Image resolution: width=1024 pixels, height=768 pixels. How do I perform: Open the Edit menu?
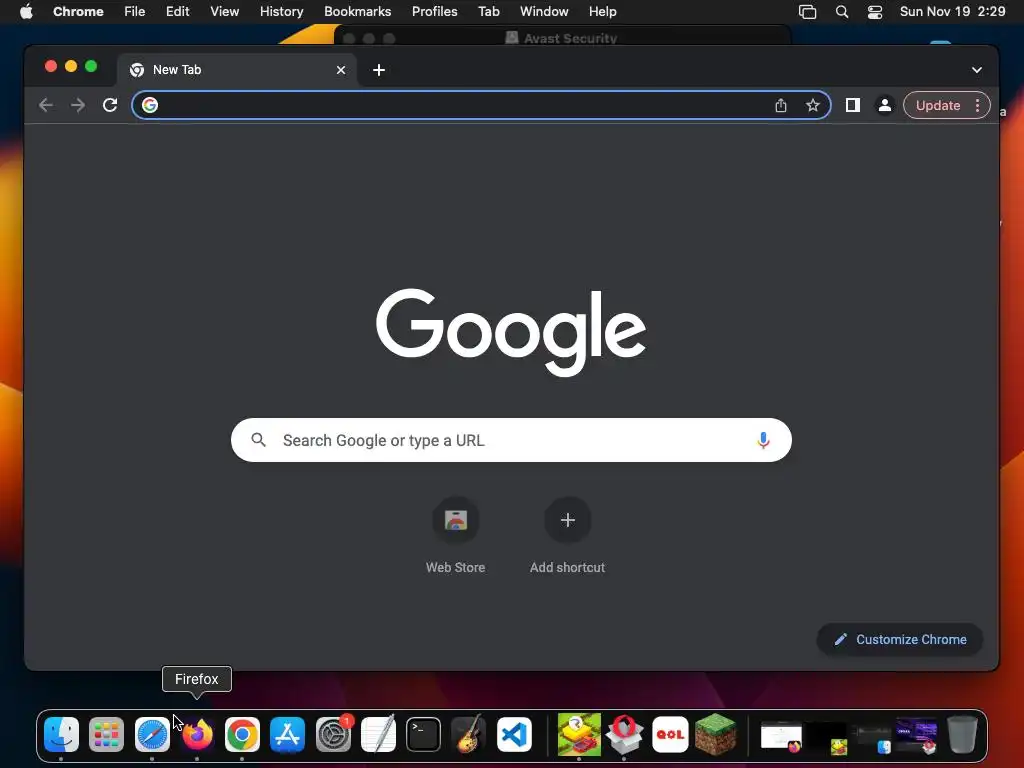click(x=178, y=11)
